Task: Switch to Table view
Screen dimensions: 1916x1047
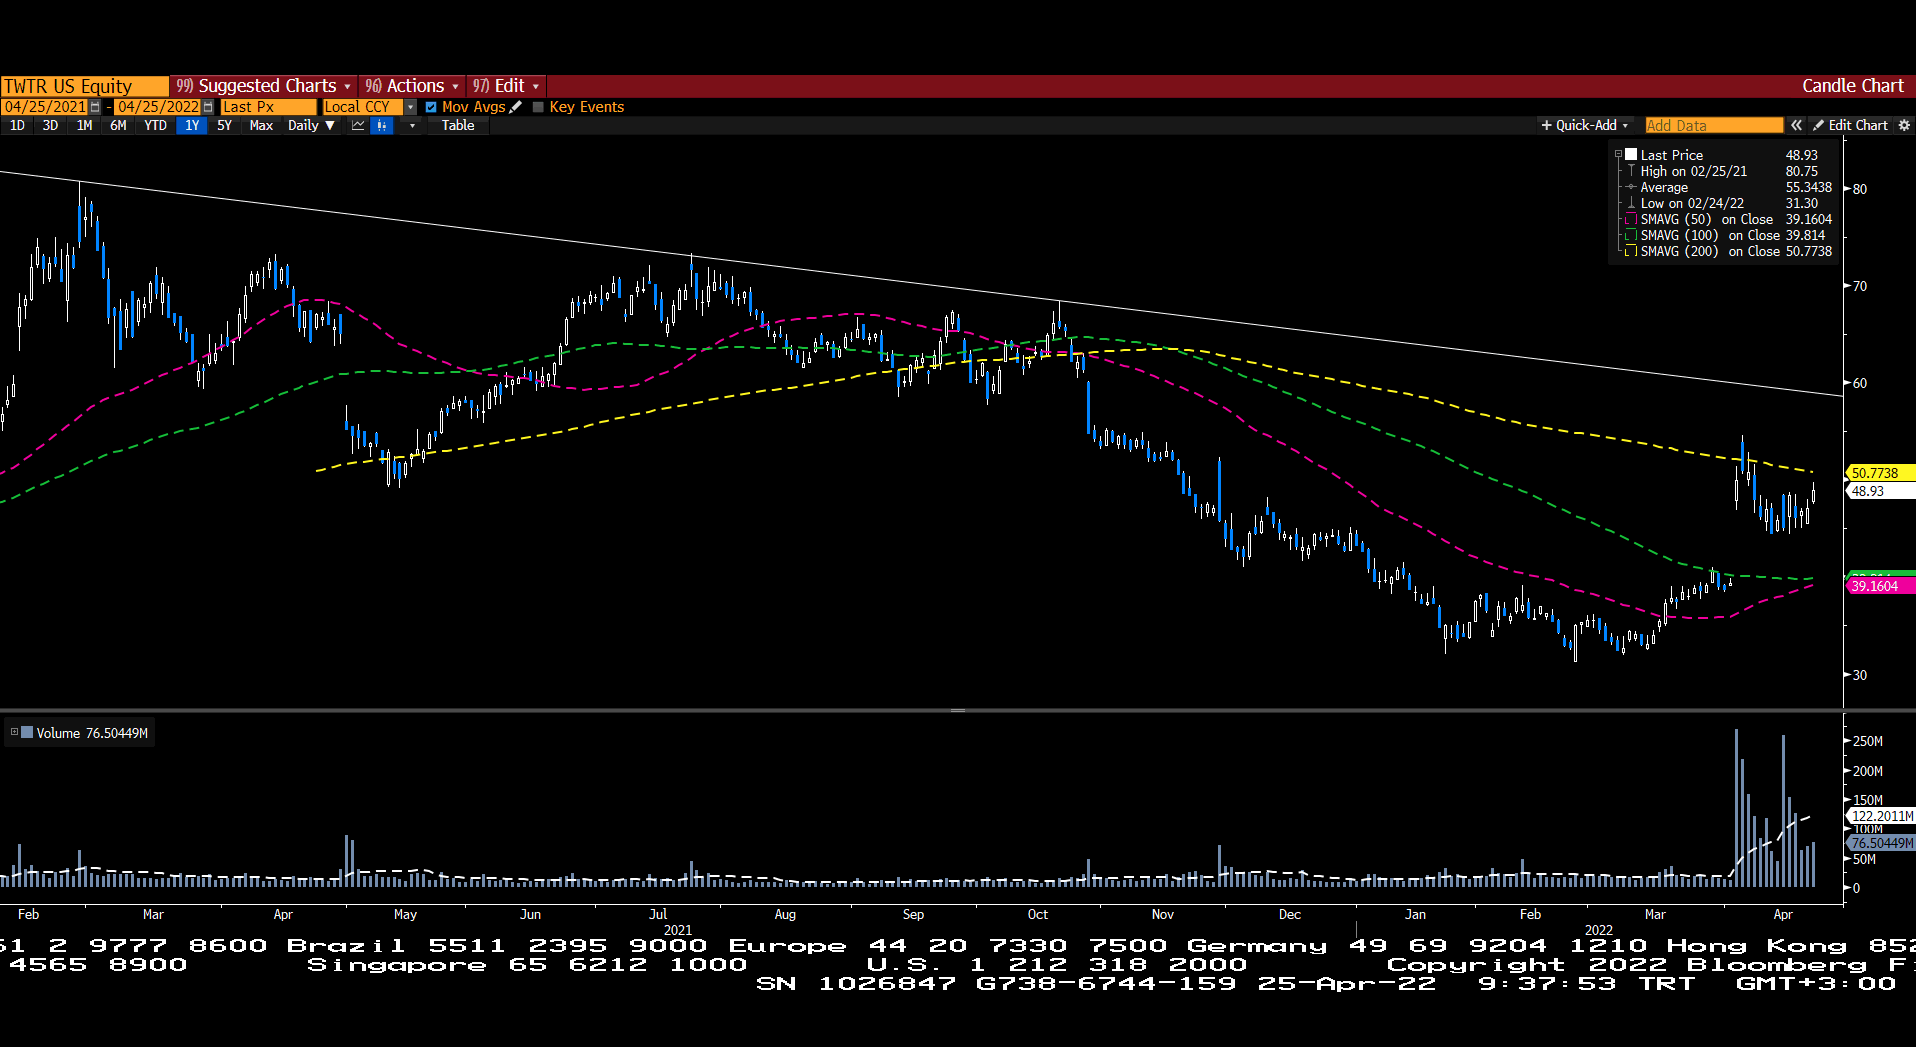Action: click(458, 125)
